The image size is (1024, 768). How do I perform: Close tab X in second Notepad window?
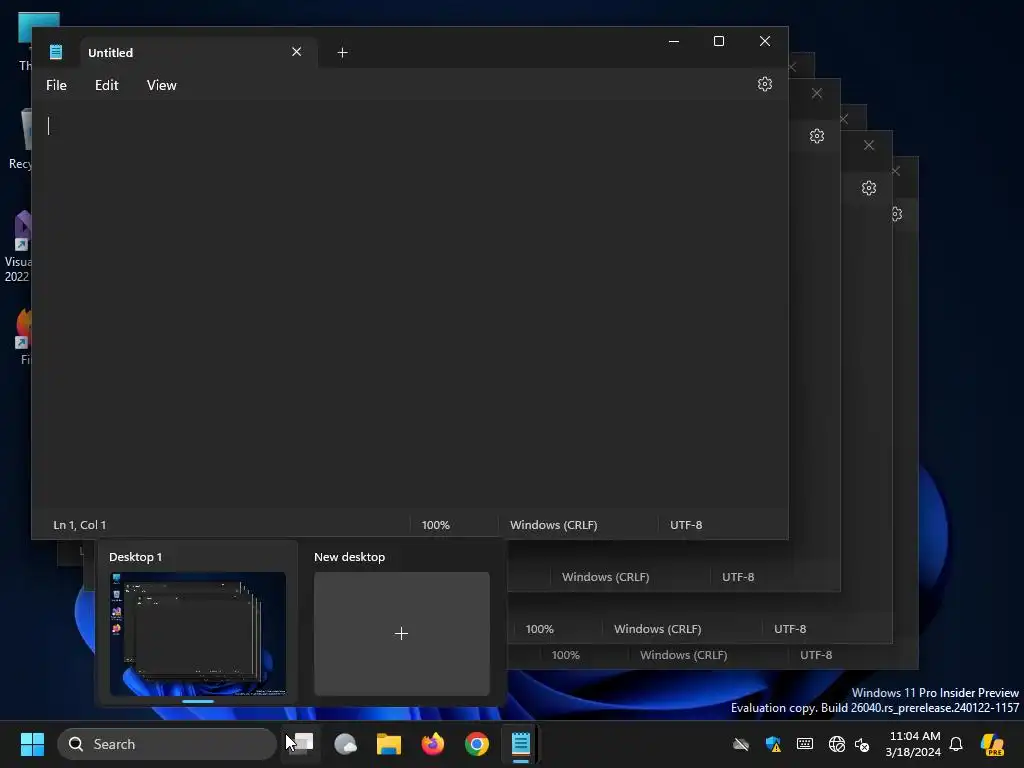click(817, 93)
